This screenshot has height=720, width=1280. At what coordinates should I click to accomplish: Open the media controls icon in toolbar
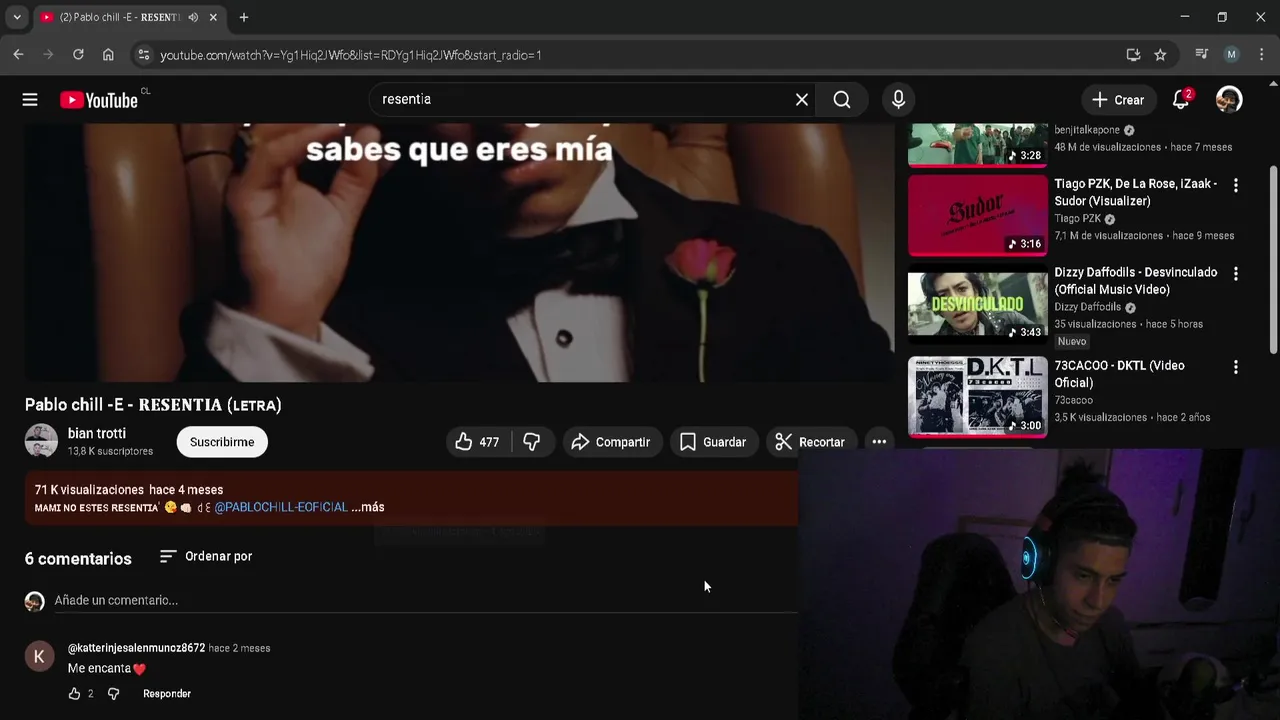point(1202,55)
